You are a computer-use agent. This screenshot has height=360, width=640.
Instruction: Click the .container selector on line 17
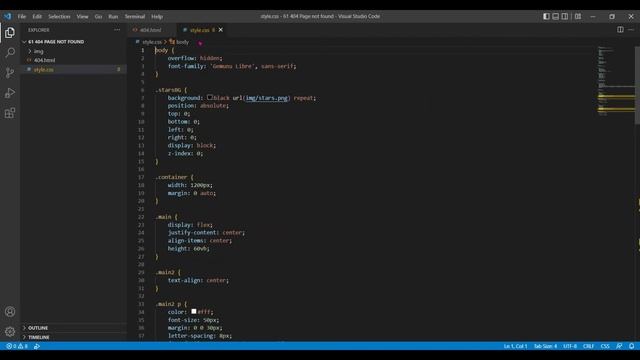[x=171, y=177]
